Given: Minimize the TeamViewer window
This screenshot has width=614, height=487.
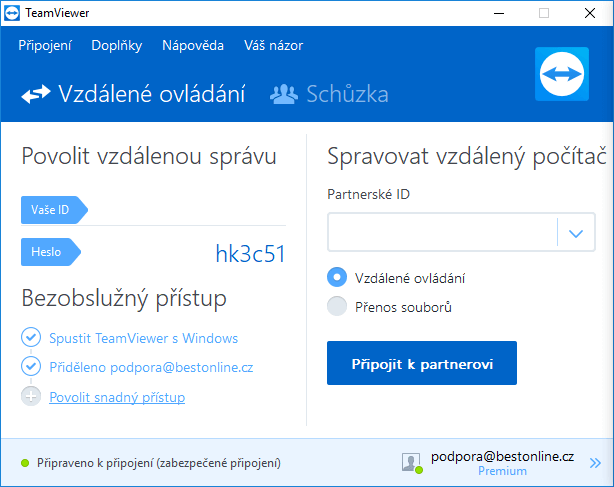Looking at the screenshot, I should click(x=498, y=13).
